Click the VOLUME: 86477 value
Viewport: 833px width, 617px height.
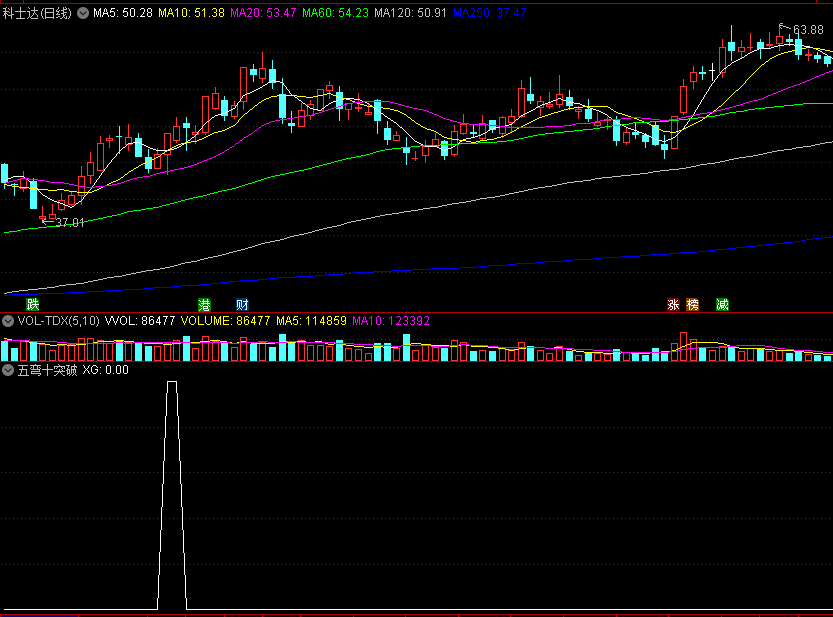225,321
